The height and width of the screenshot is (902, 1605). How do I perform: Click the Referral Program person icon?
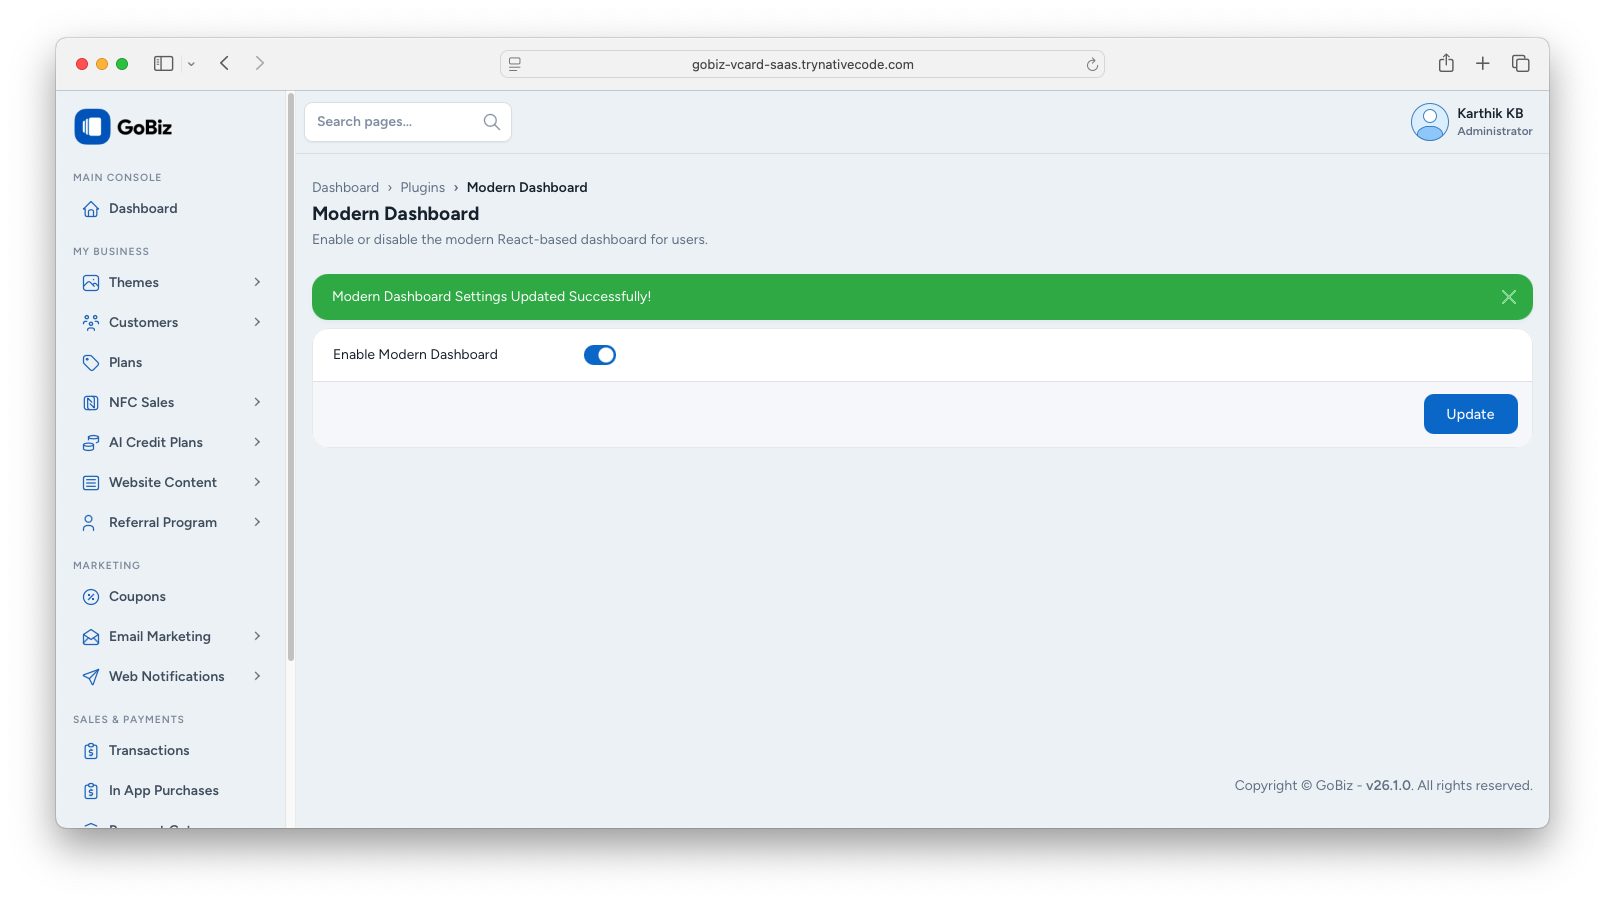pos(89,523)
